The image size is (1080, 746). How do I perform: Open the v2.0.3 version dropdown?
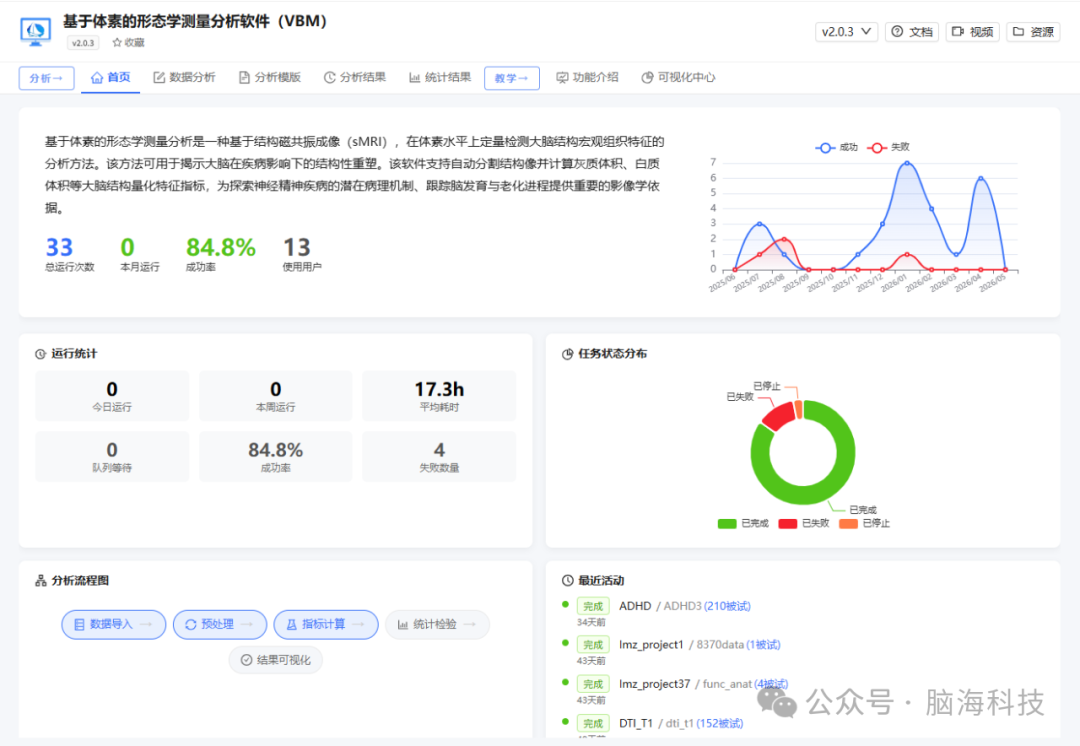coord(846,32)
